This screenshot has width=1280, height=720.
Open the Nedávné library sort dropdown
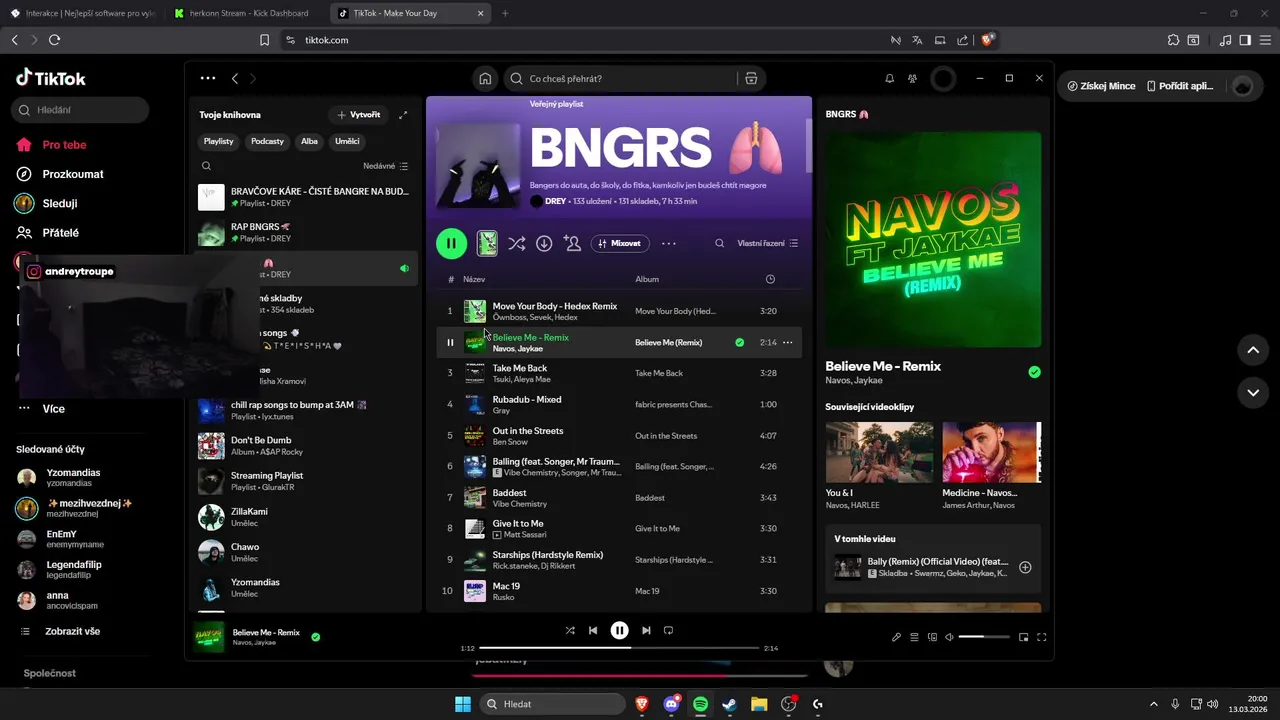coord(385,166)
